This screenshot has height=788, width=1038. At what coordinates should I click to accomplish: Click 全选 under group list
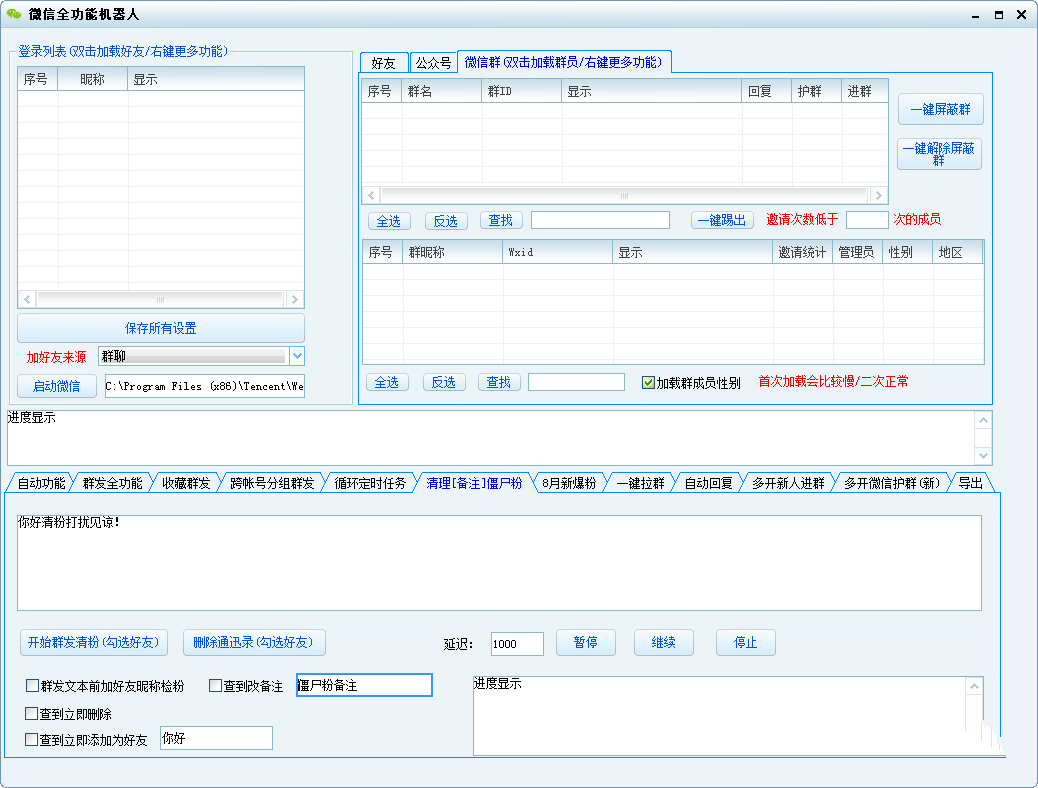389,221
